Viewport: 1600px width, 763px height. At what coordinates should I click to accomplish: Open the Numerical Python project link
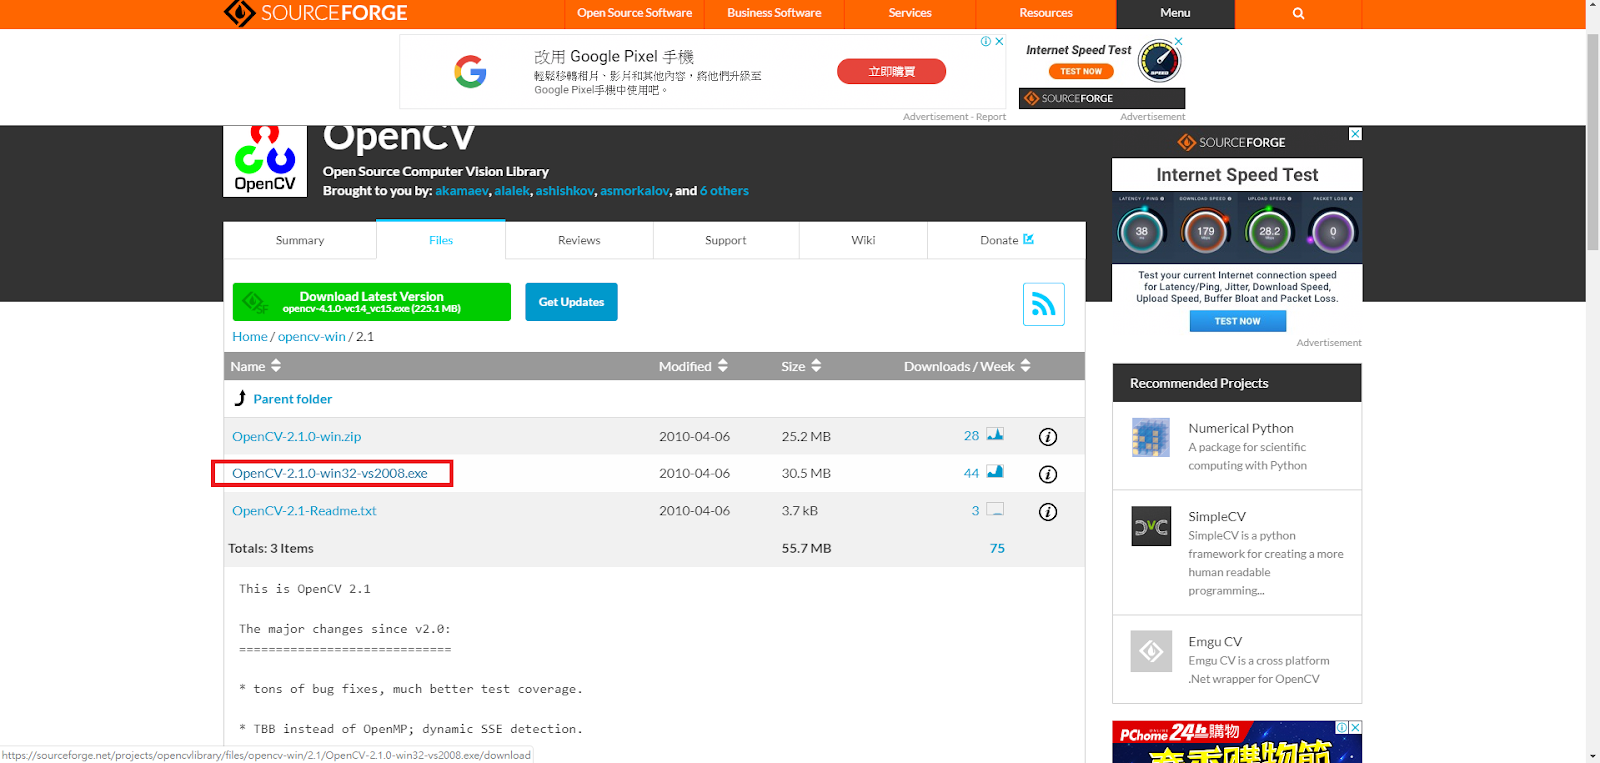(x=1241, y=428)
